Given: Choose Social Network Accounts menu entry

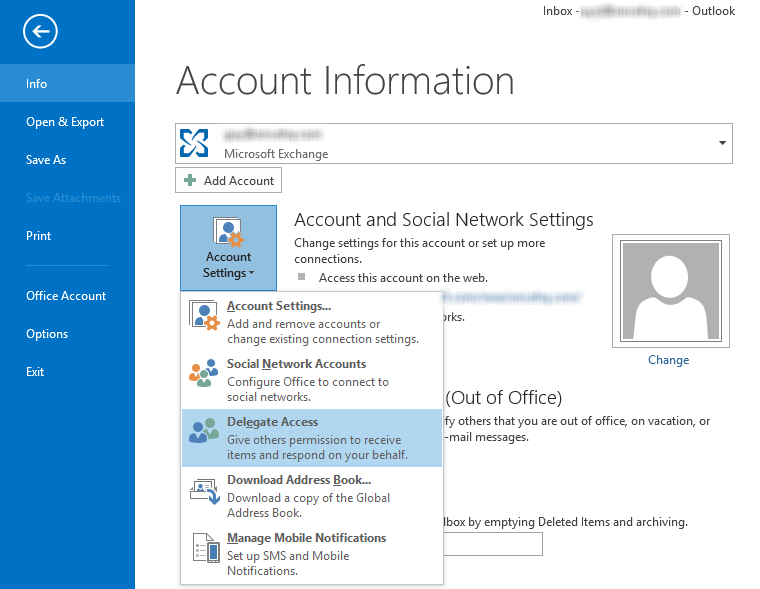Looking at the screenshot, I should (312, 380).
